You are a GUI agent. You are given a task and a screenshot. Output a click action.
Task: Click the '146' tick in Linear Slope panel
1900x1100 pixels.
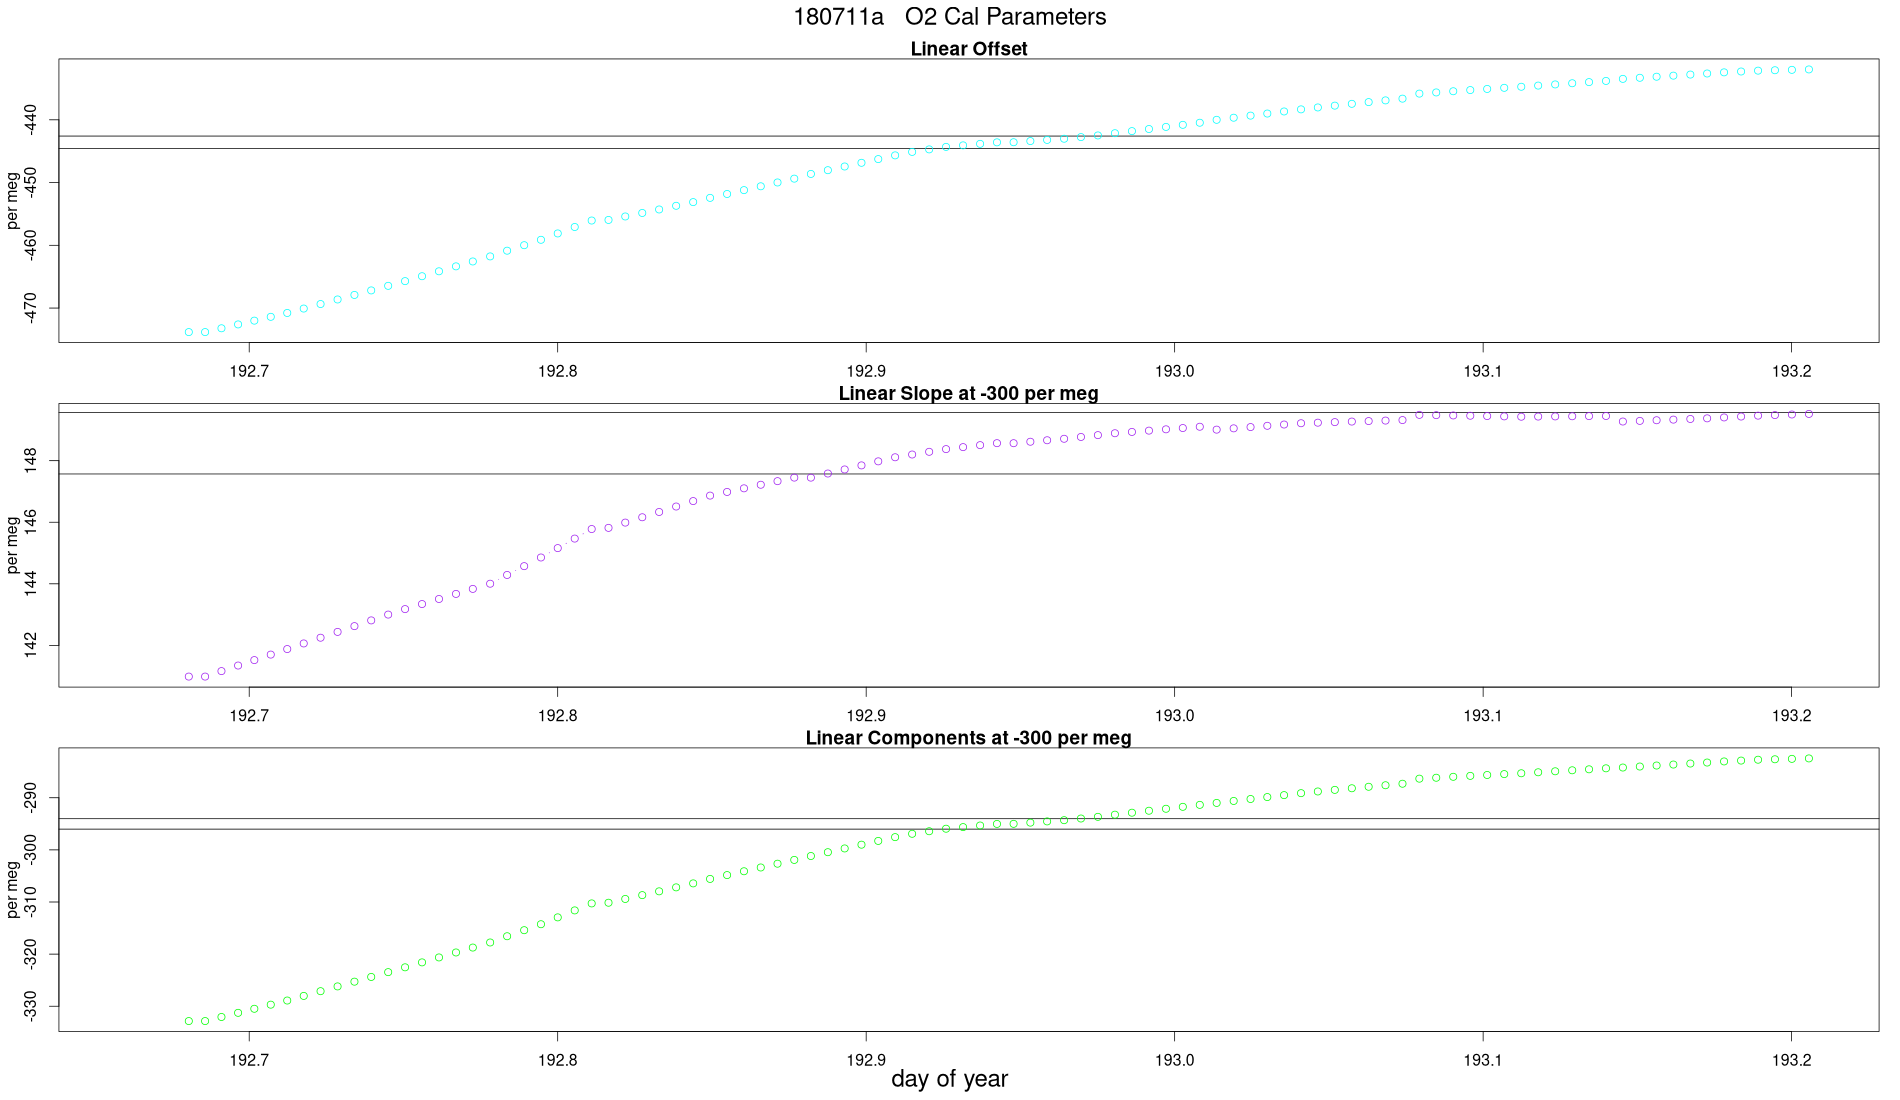click(x=30, y=522)
